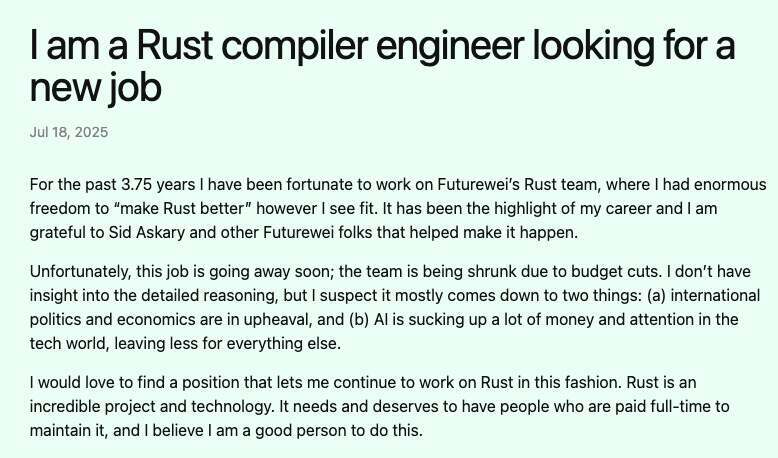Click the words "new job" in the headline
The height and width of the screenshot is (458, 778).
point(96,87)
